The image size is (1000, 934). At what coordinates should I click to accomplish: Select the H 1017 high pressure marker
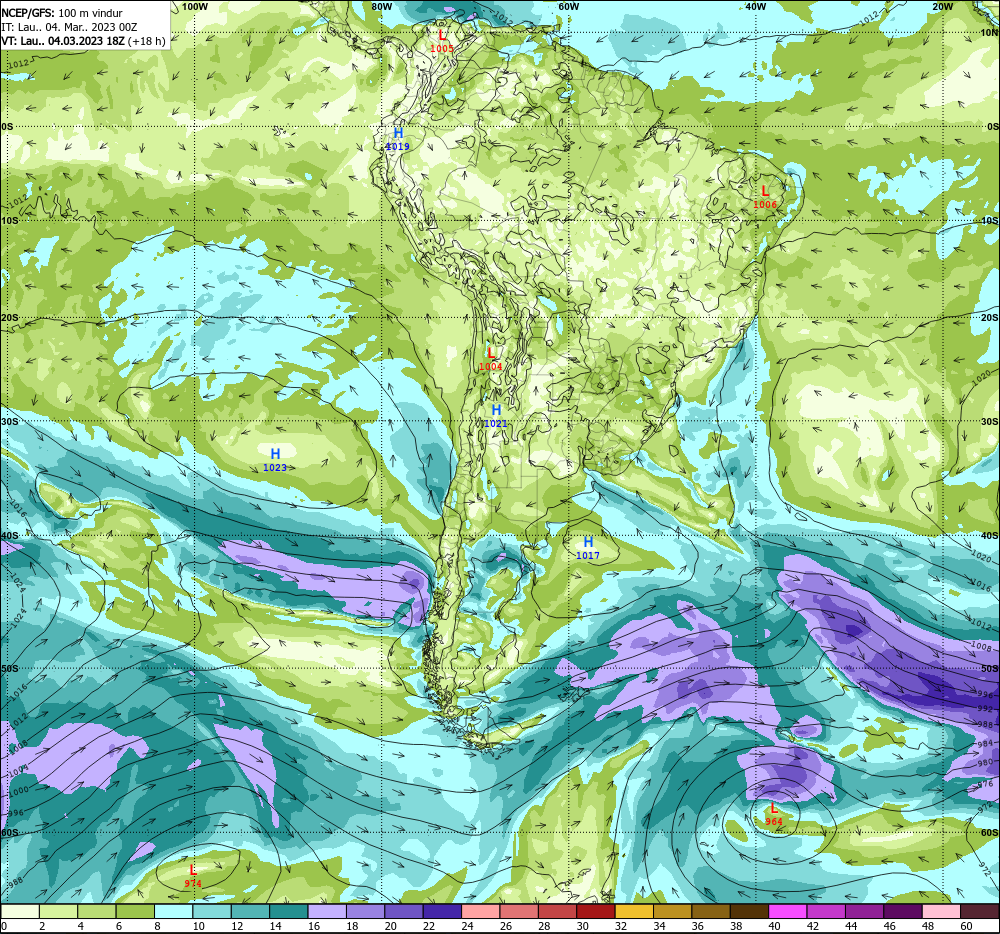click(x=588, y=548)
